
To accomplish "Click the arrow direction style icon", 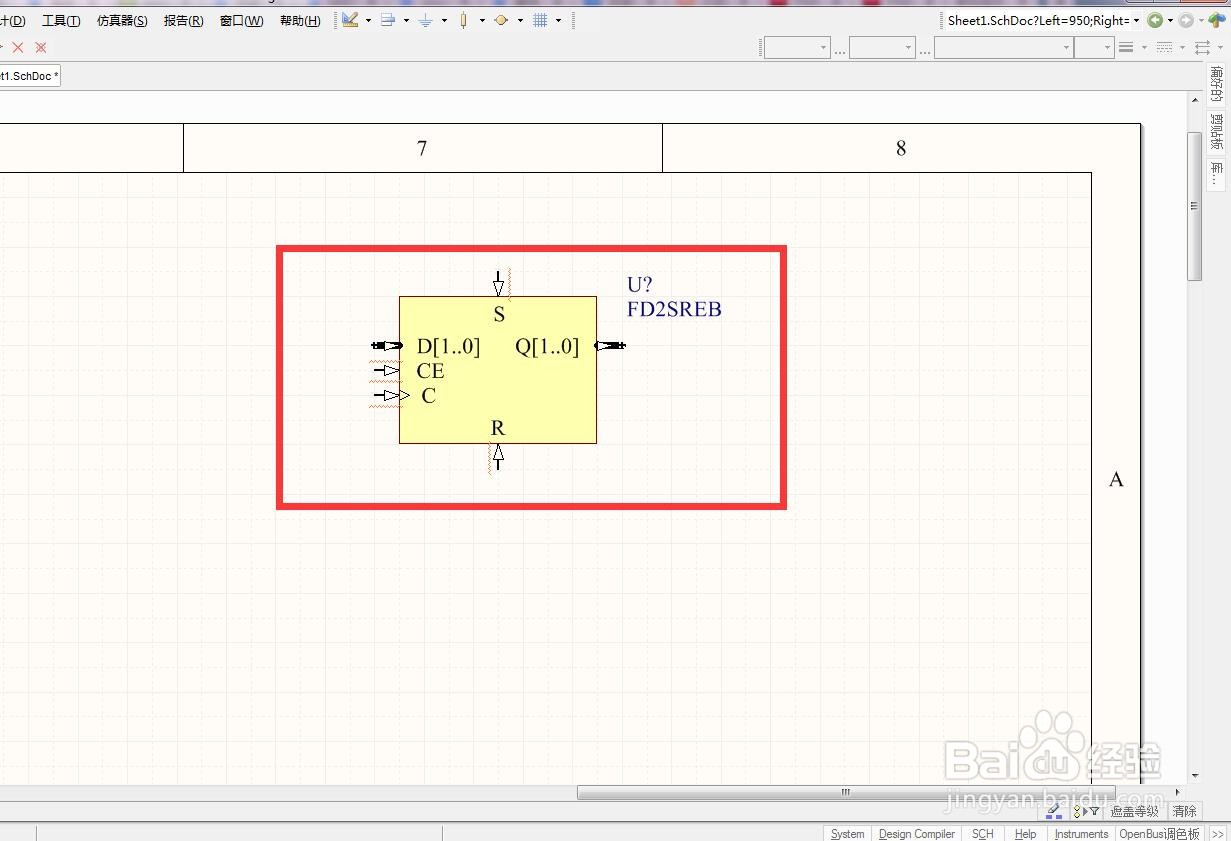I will (x=1202, y=47).
